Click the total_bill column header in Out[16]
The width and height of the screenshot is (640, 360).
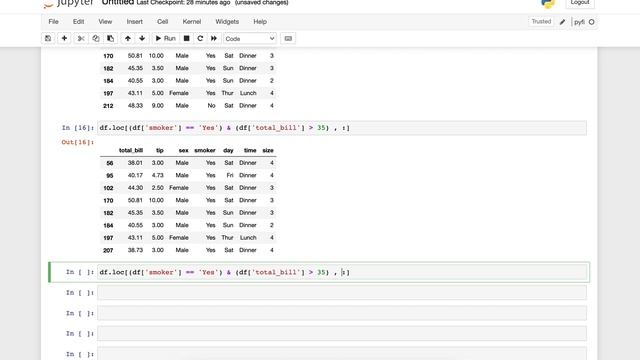[x=131, y=150]
